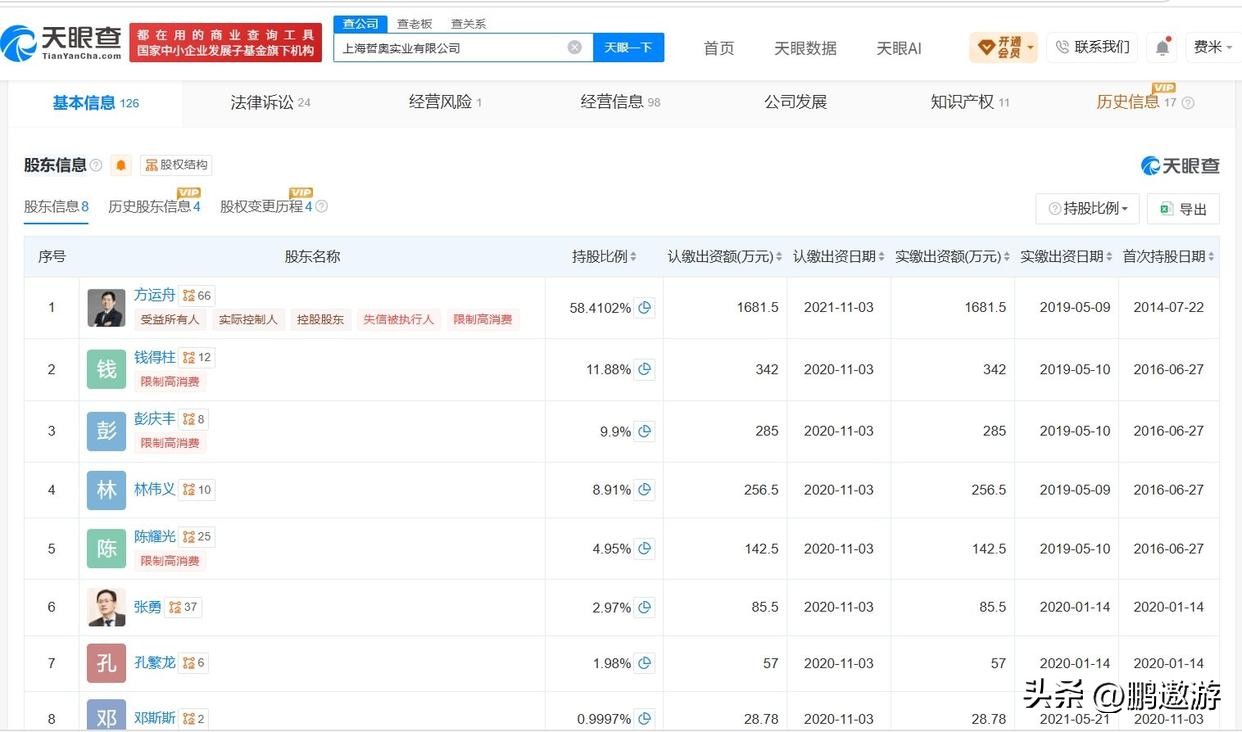Open 张勇 related companies badge 37
The image size is (1242, 732).
(183, 607)
